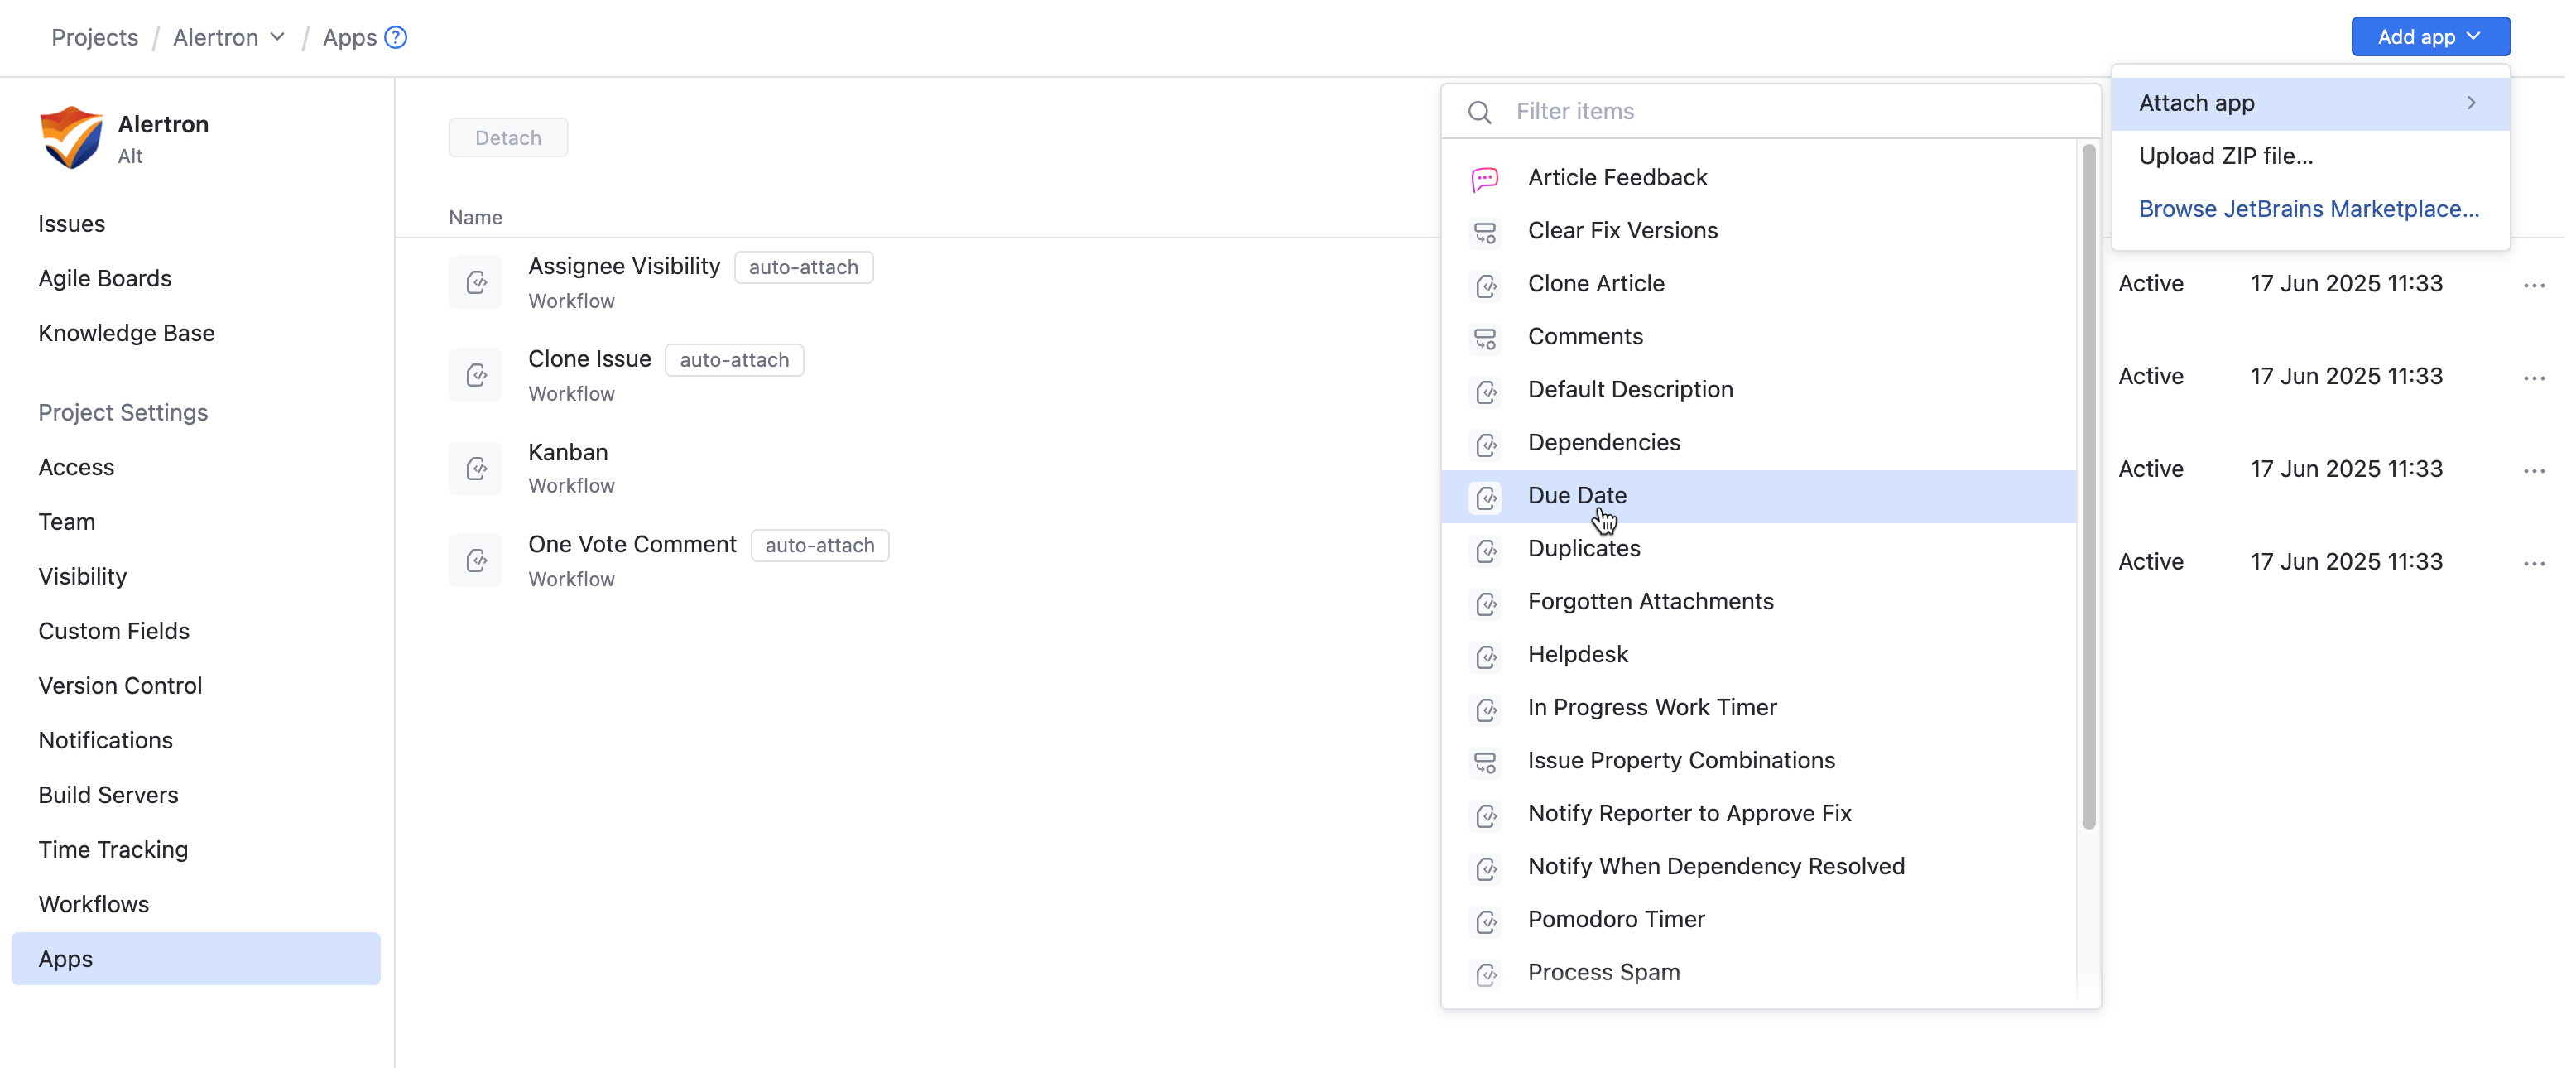2576x1068 pixels.
Task: Click the Article Feedback app icon
Action: coord(1486,179)
